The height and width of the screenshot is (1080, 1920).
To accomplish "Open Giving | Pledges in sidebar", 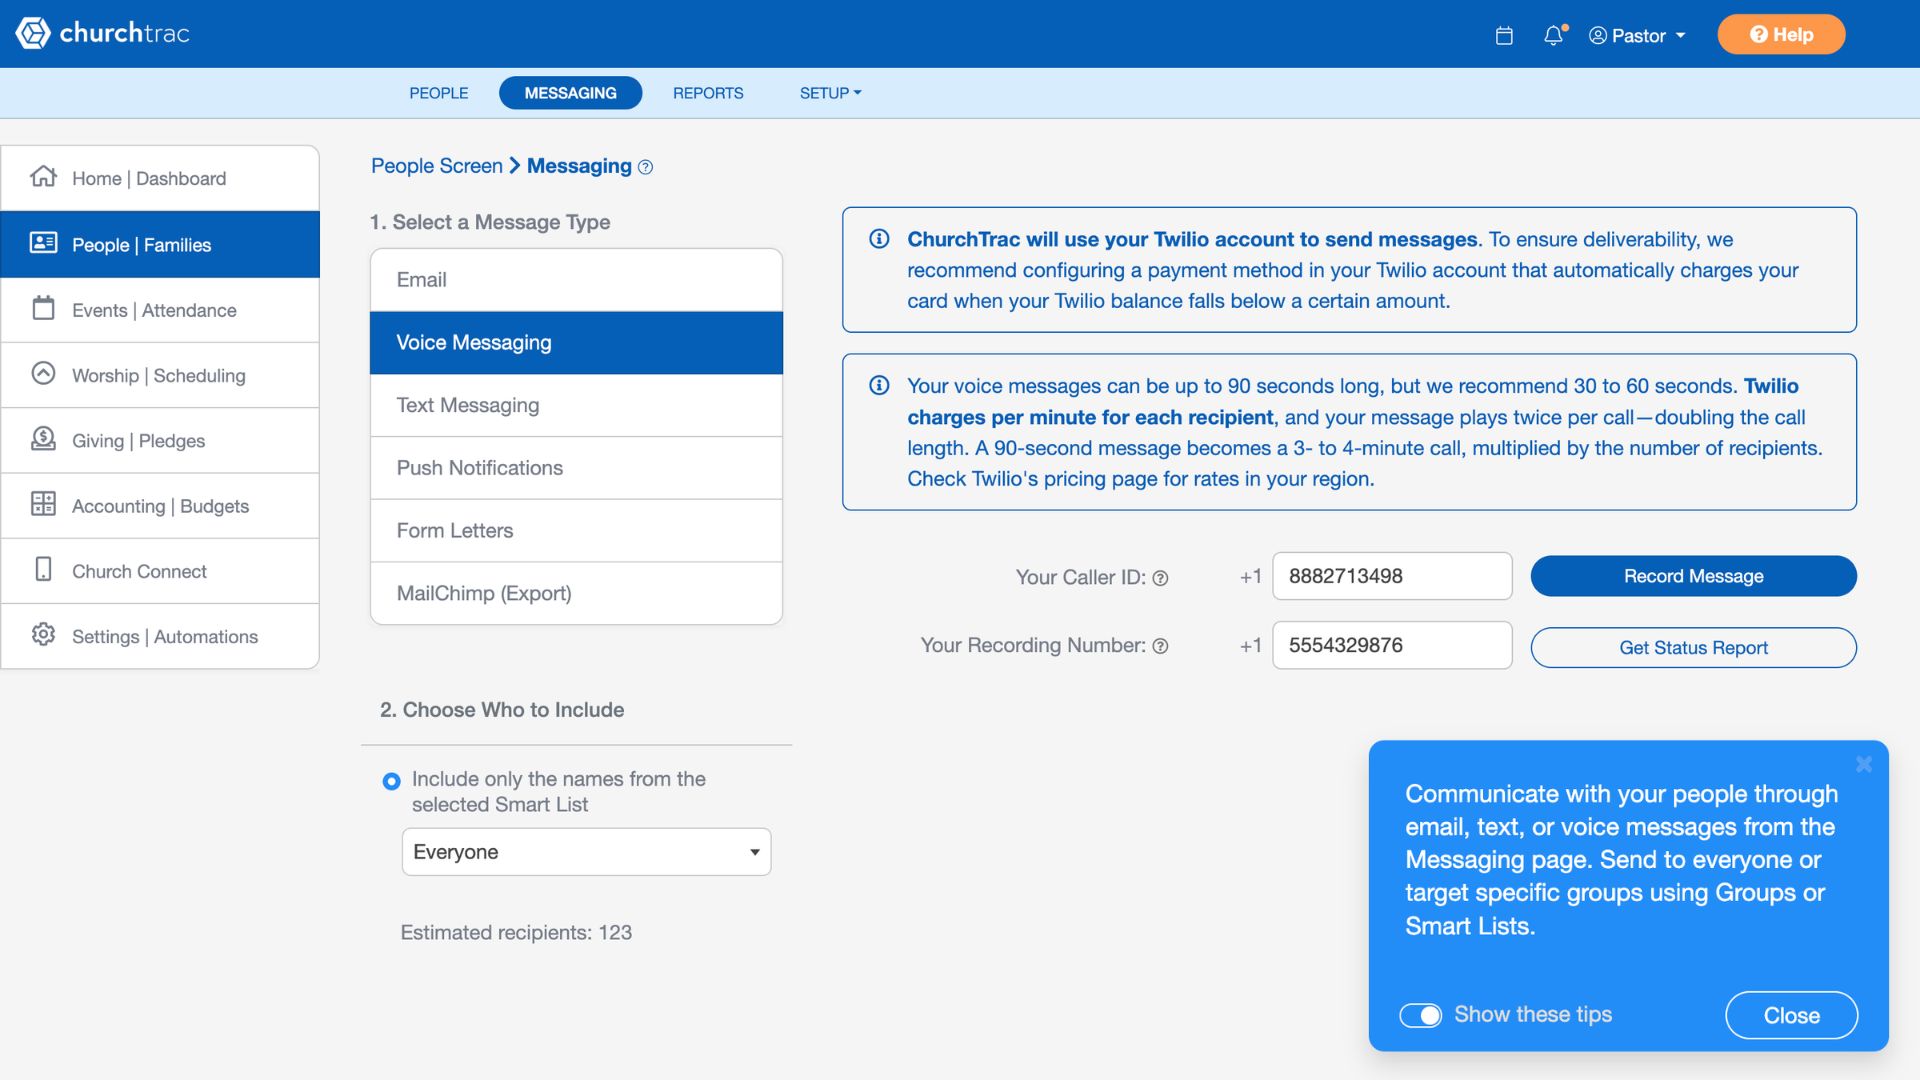I will click(160, 440).
